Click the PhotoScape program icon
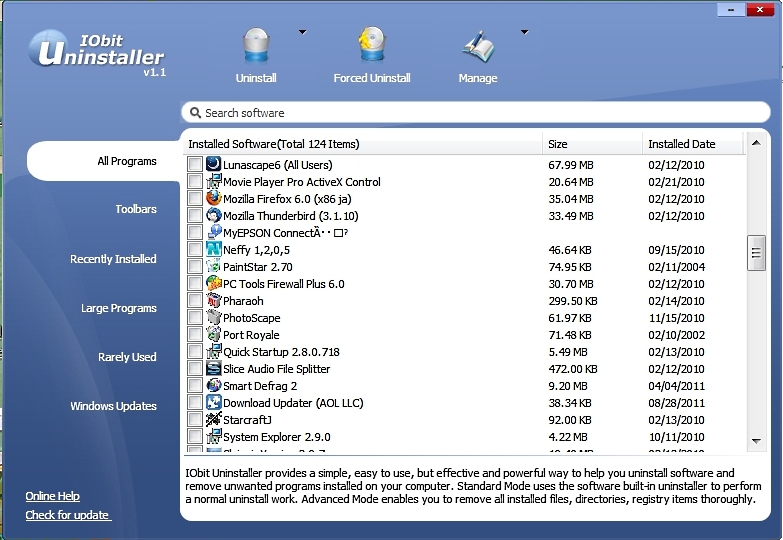The height and width of the screenshot is (540, 783). coord(214,317)
